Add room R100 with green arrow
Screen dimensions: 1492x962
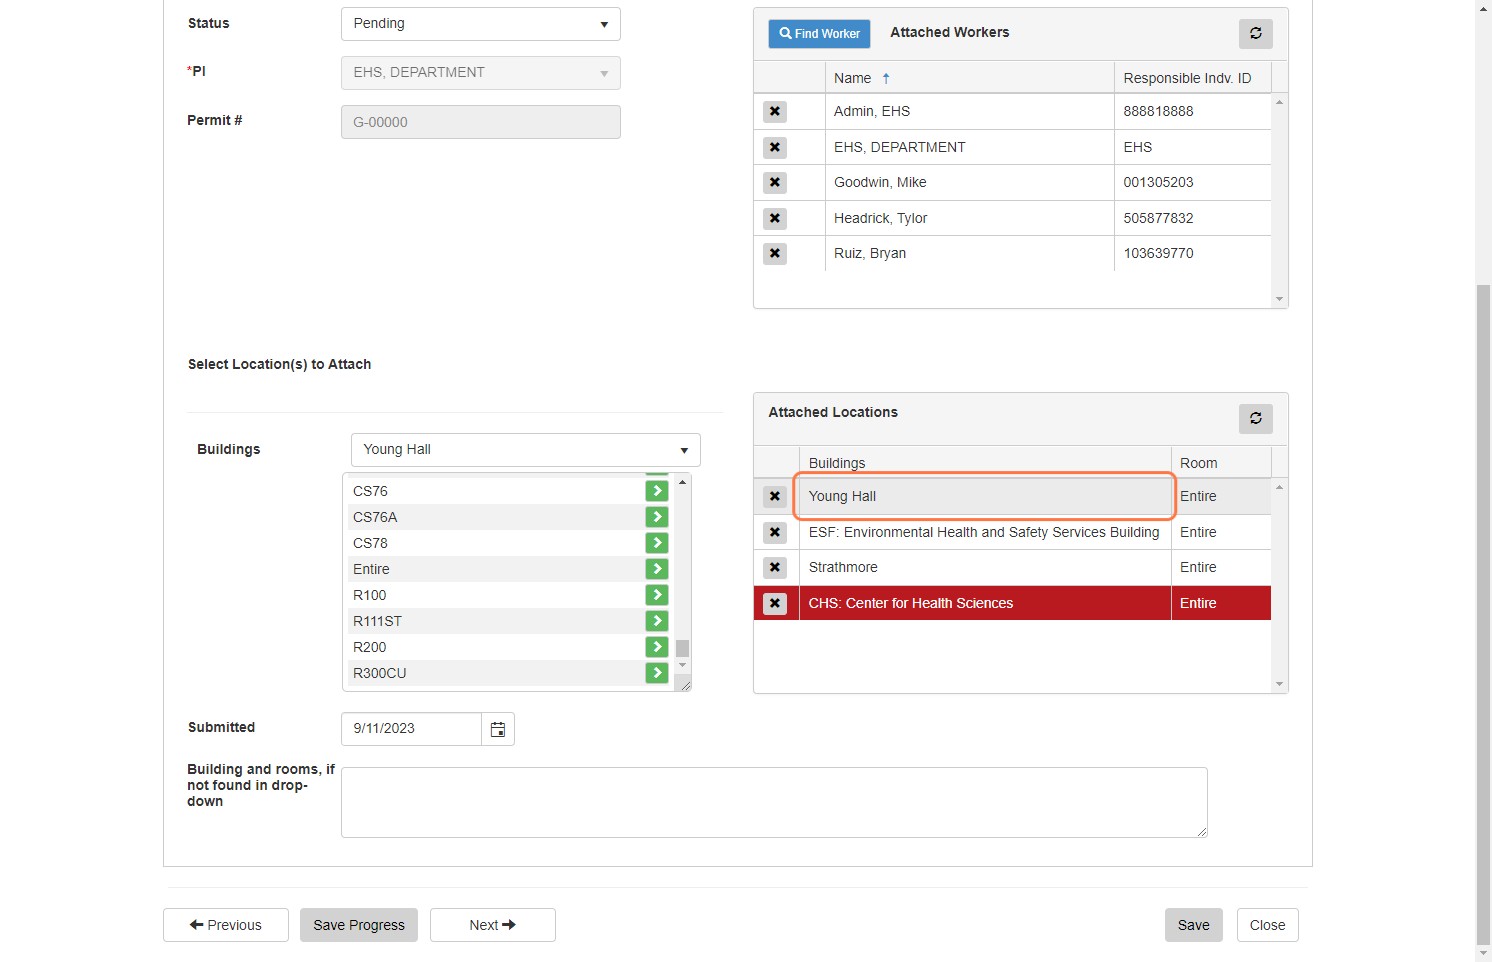[656, 595]
